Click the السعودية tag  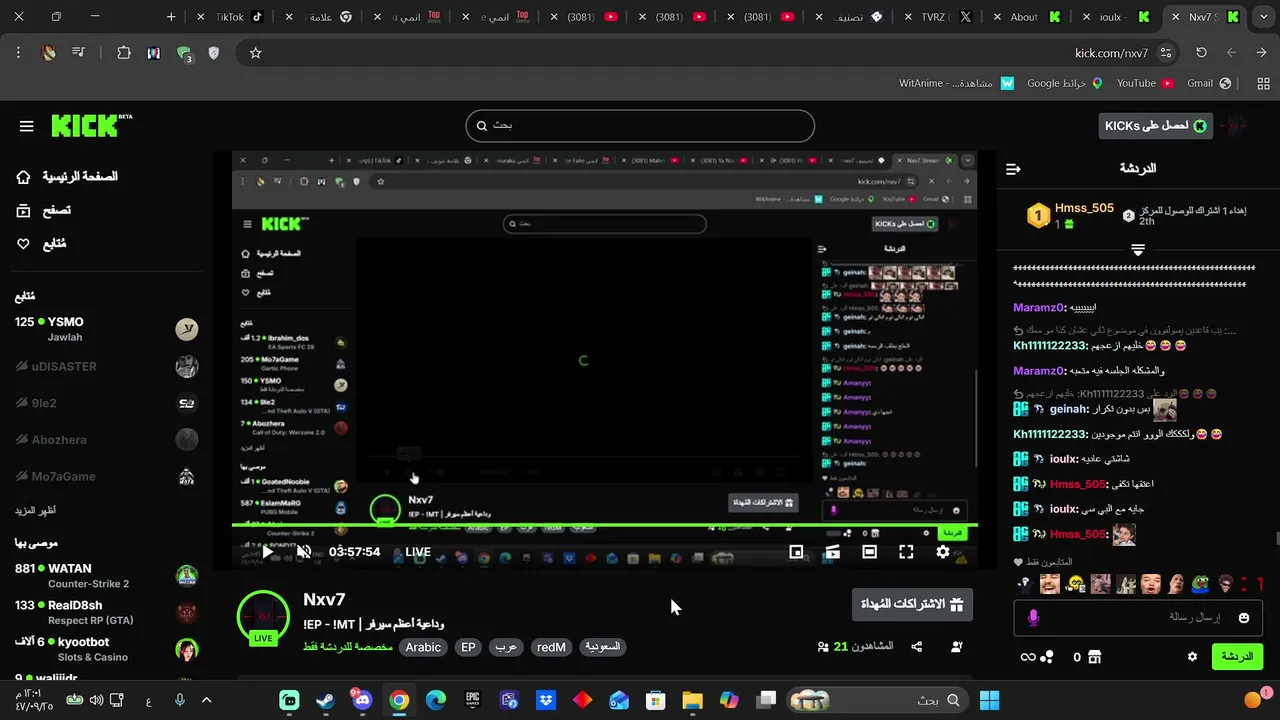click(602, 647)
